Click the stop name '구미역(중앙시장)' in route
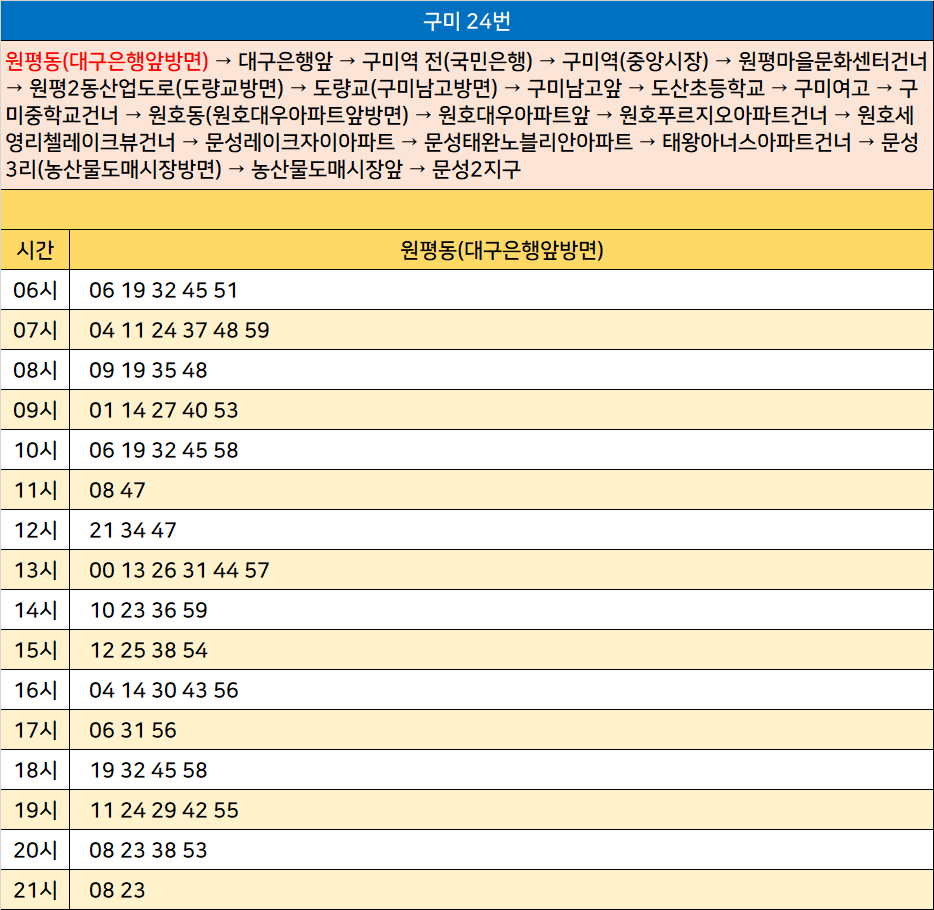Screen dimensions: 934x910 point(635,61)
